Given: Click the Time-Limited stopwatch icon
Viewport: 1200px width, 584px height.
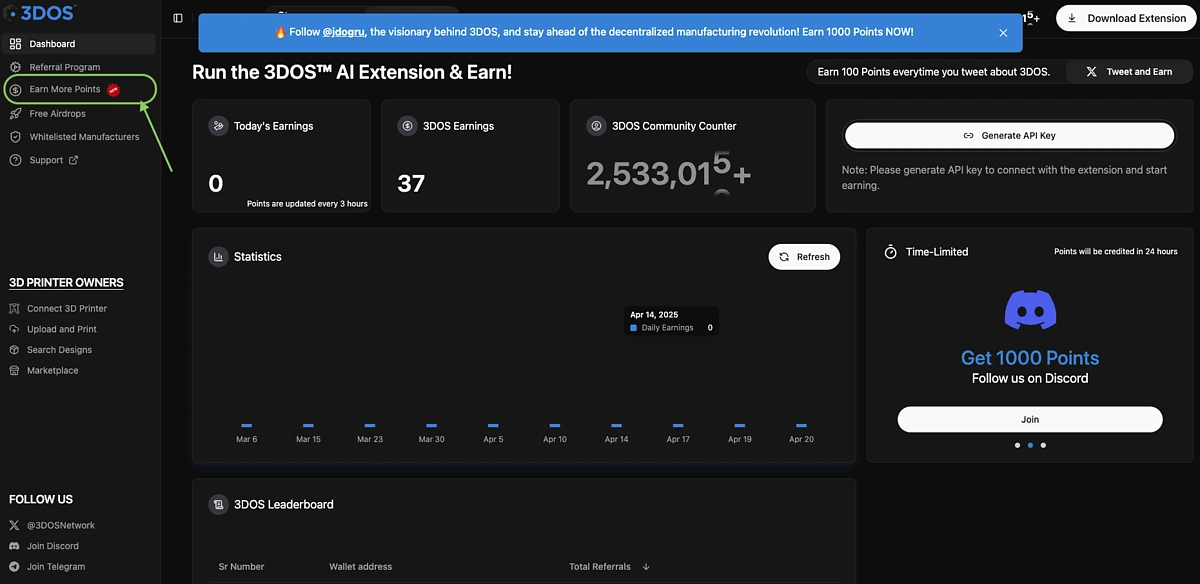Looking at the screenshot, I should pos(890,252).
